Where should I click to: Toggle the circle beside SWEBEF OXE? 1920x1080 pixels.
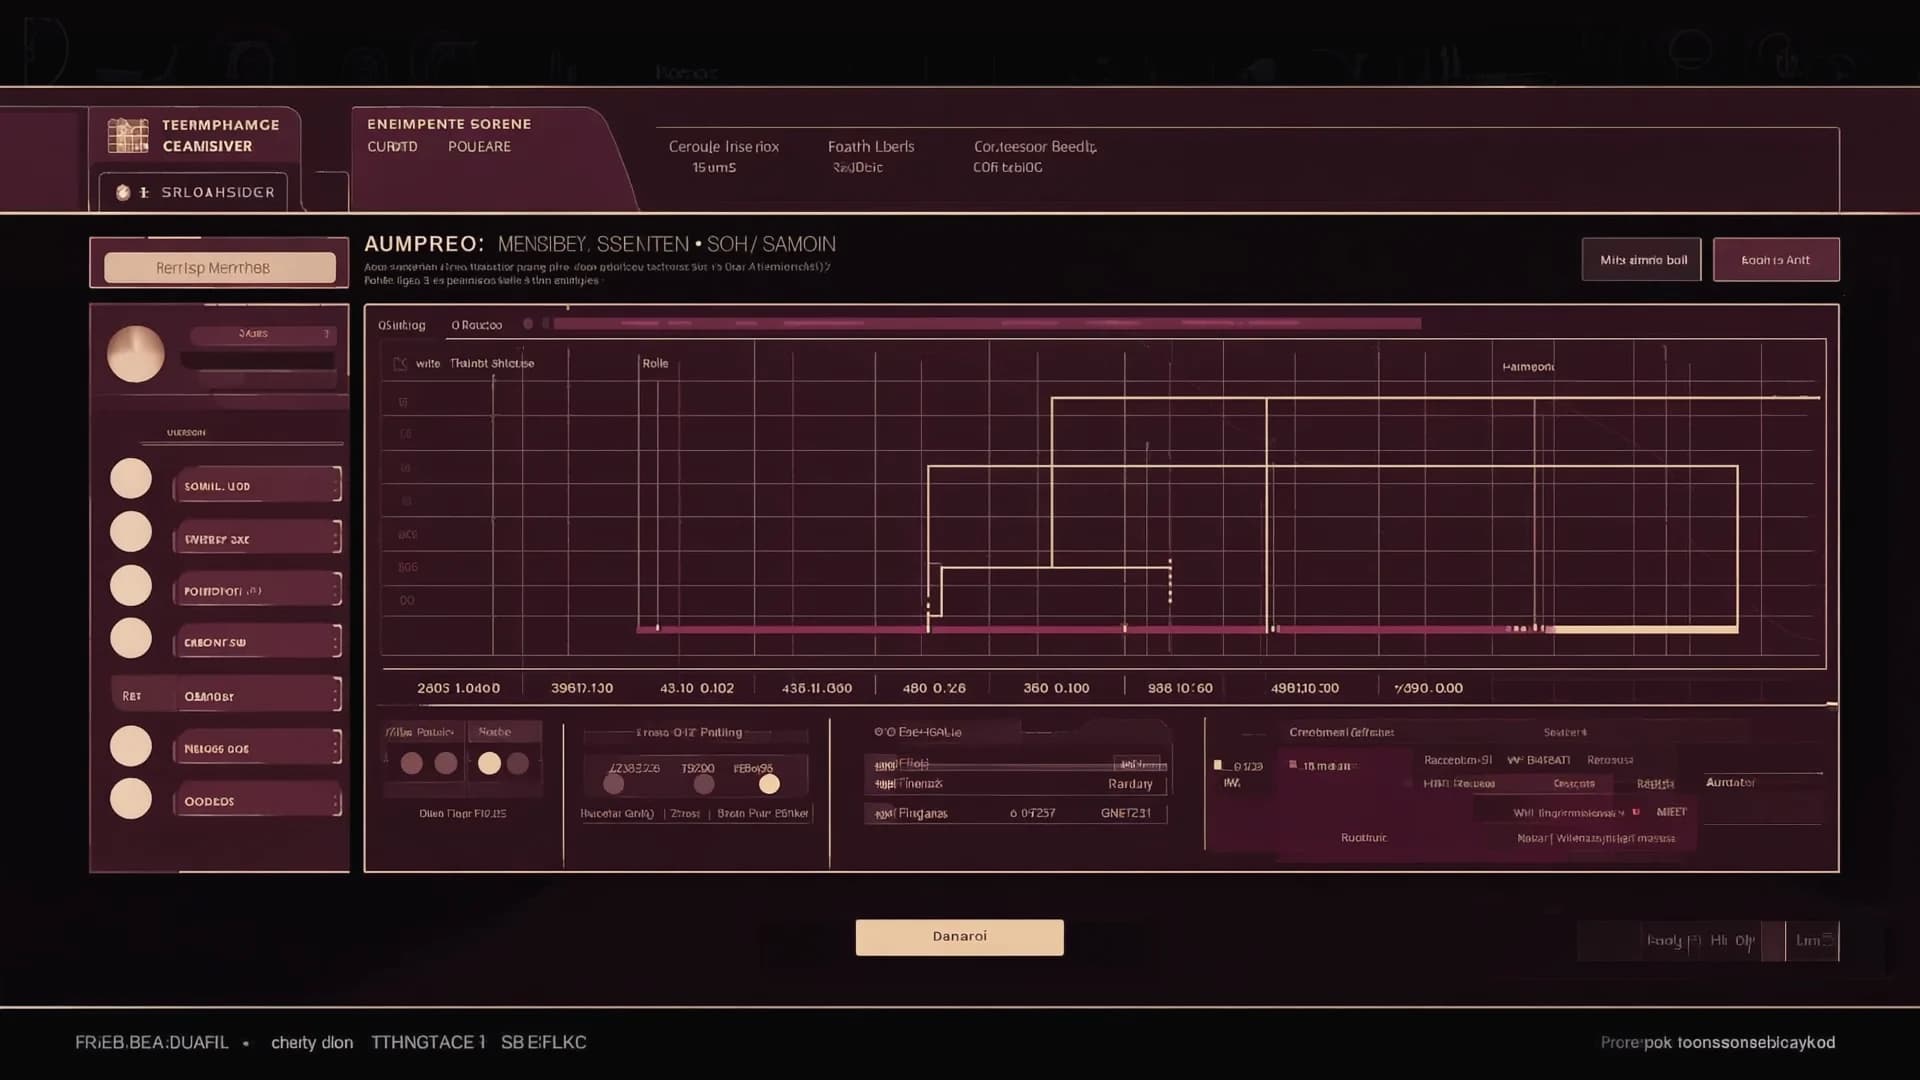pos(131,532)
